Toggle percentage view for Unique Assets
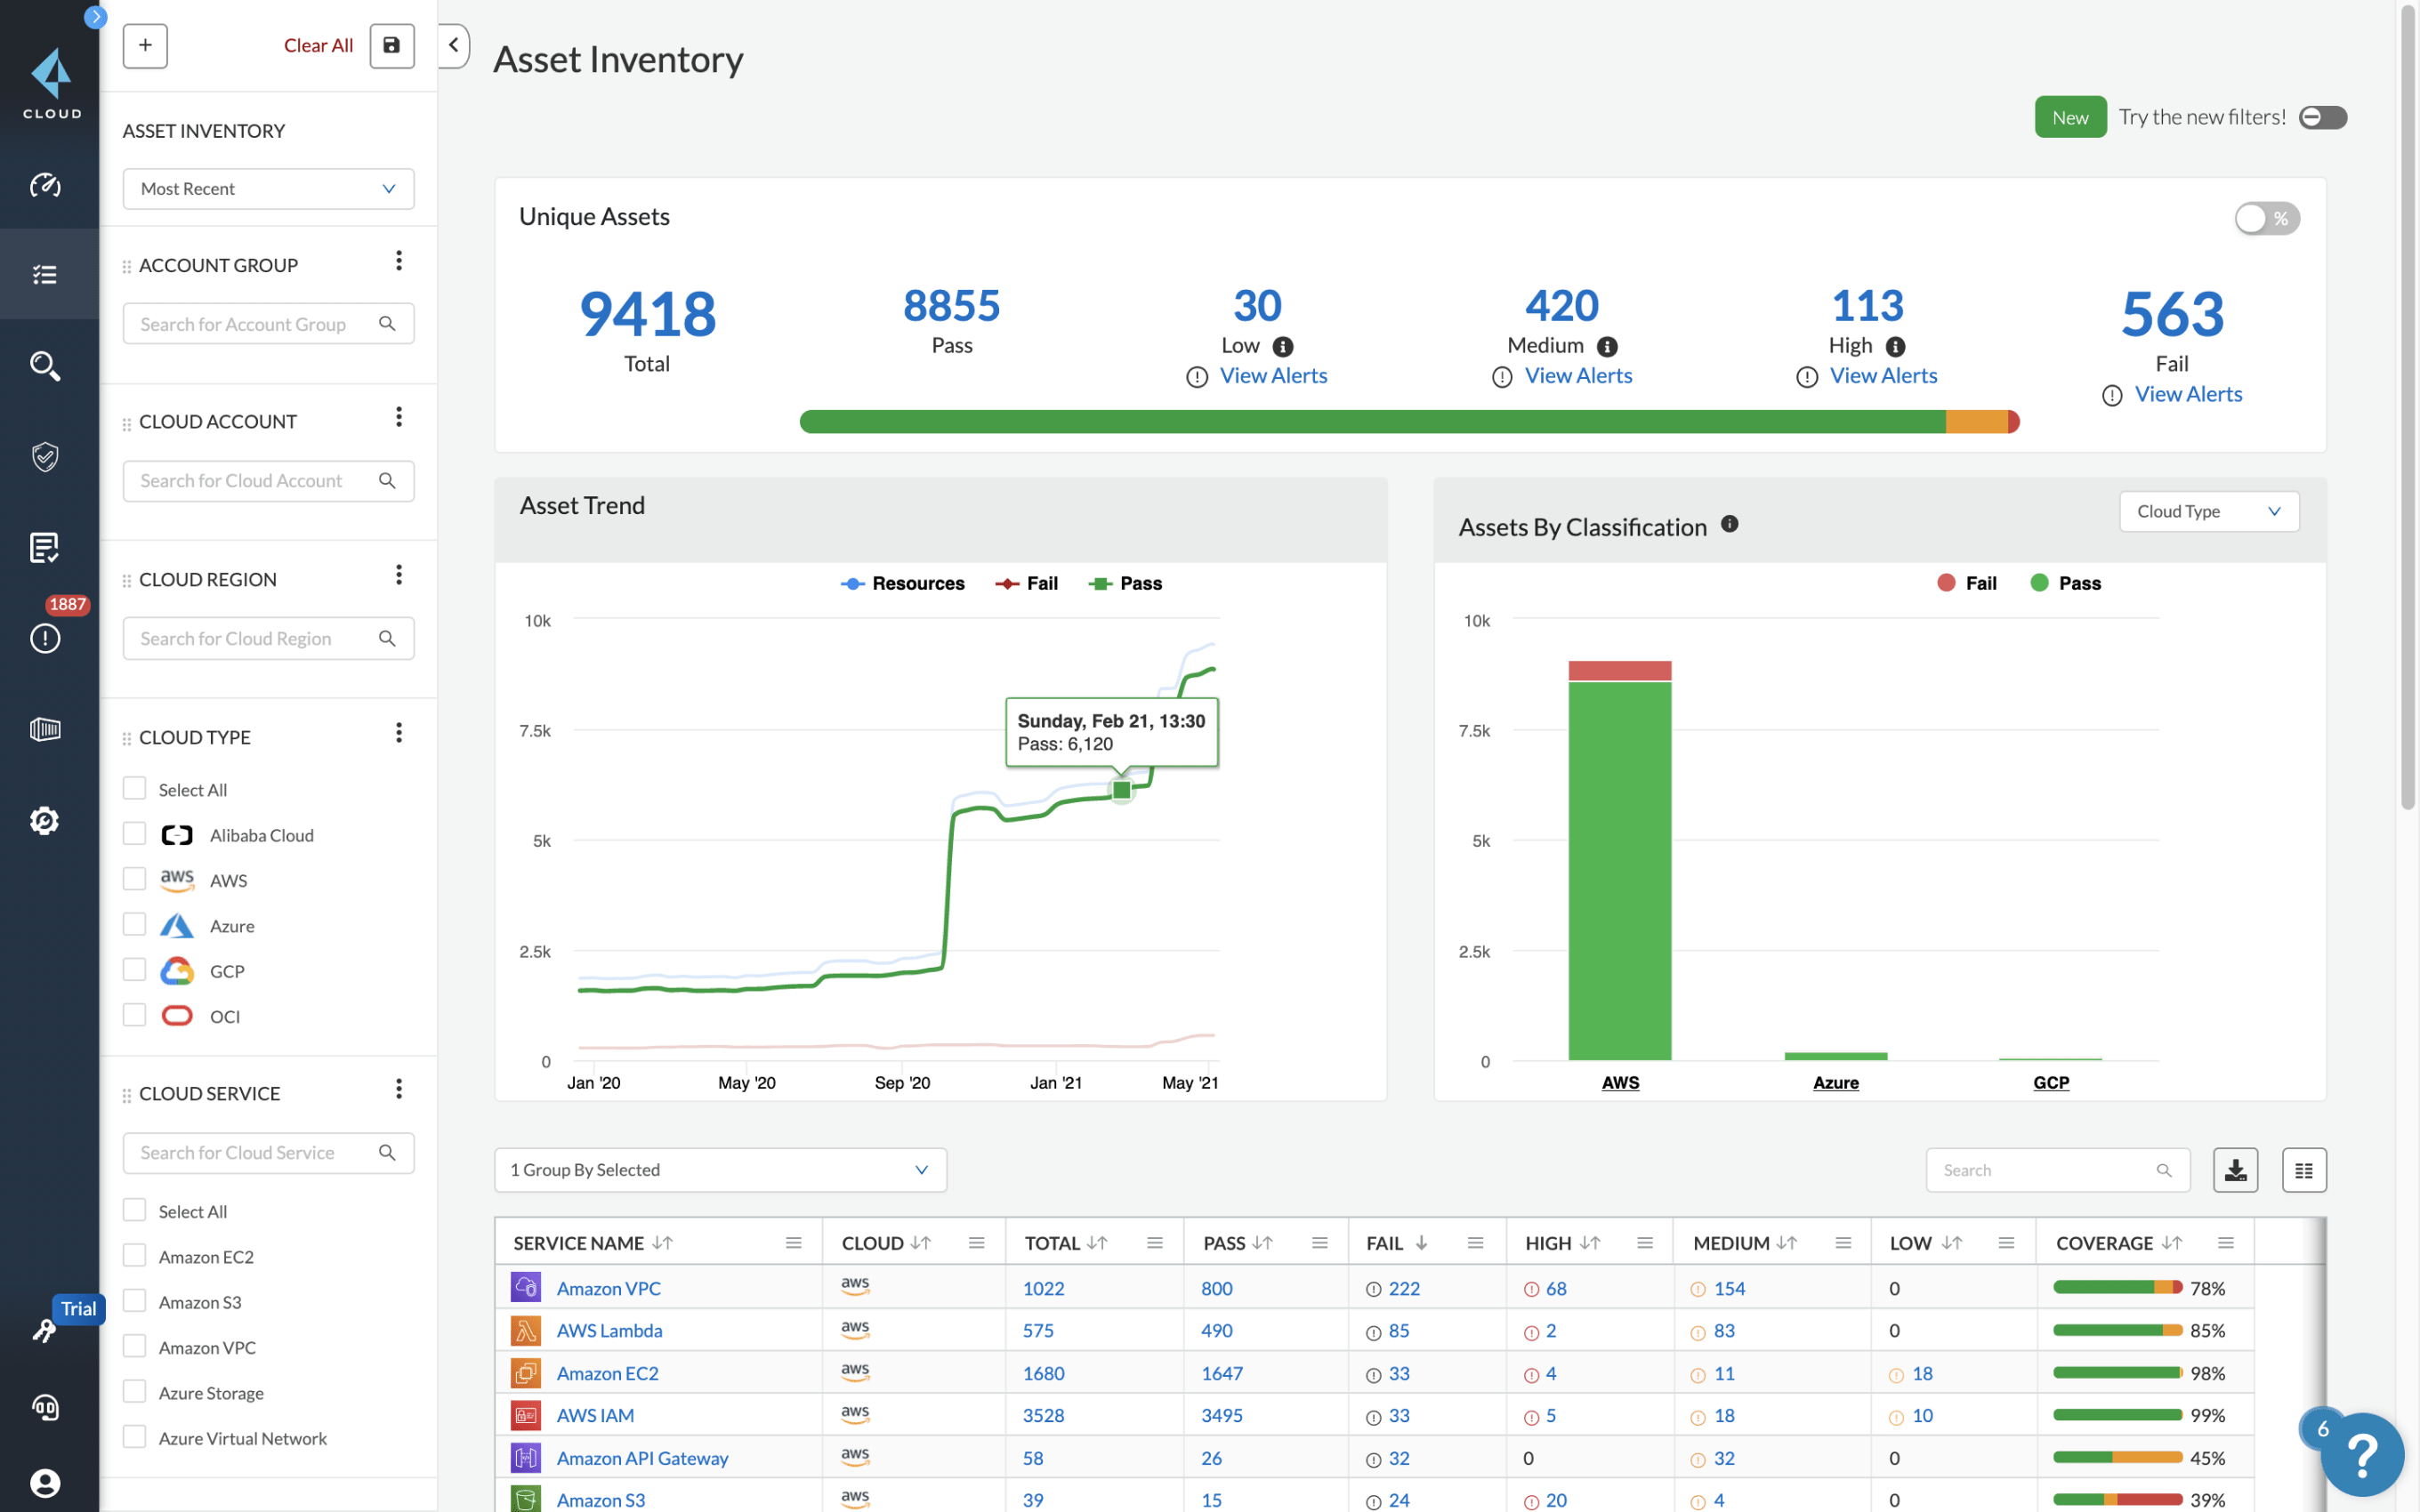 click(x=2266, y=218)
